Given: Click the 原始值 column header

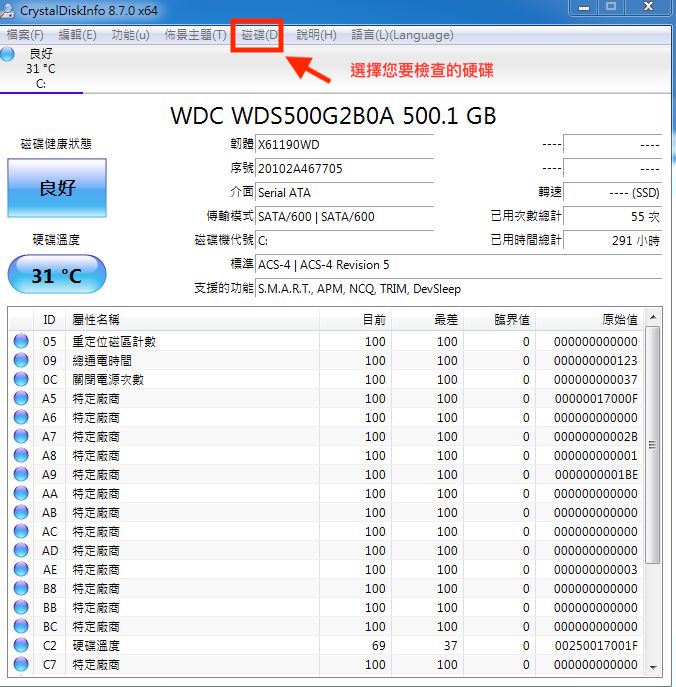Looking at the screenshot, I should (x=589, y=319).
